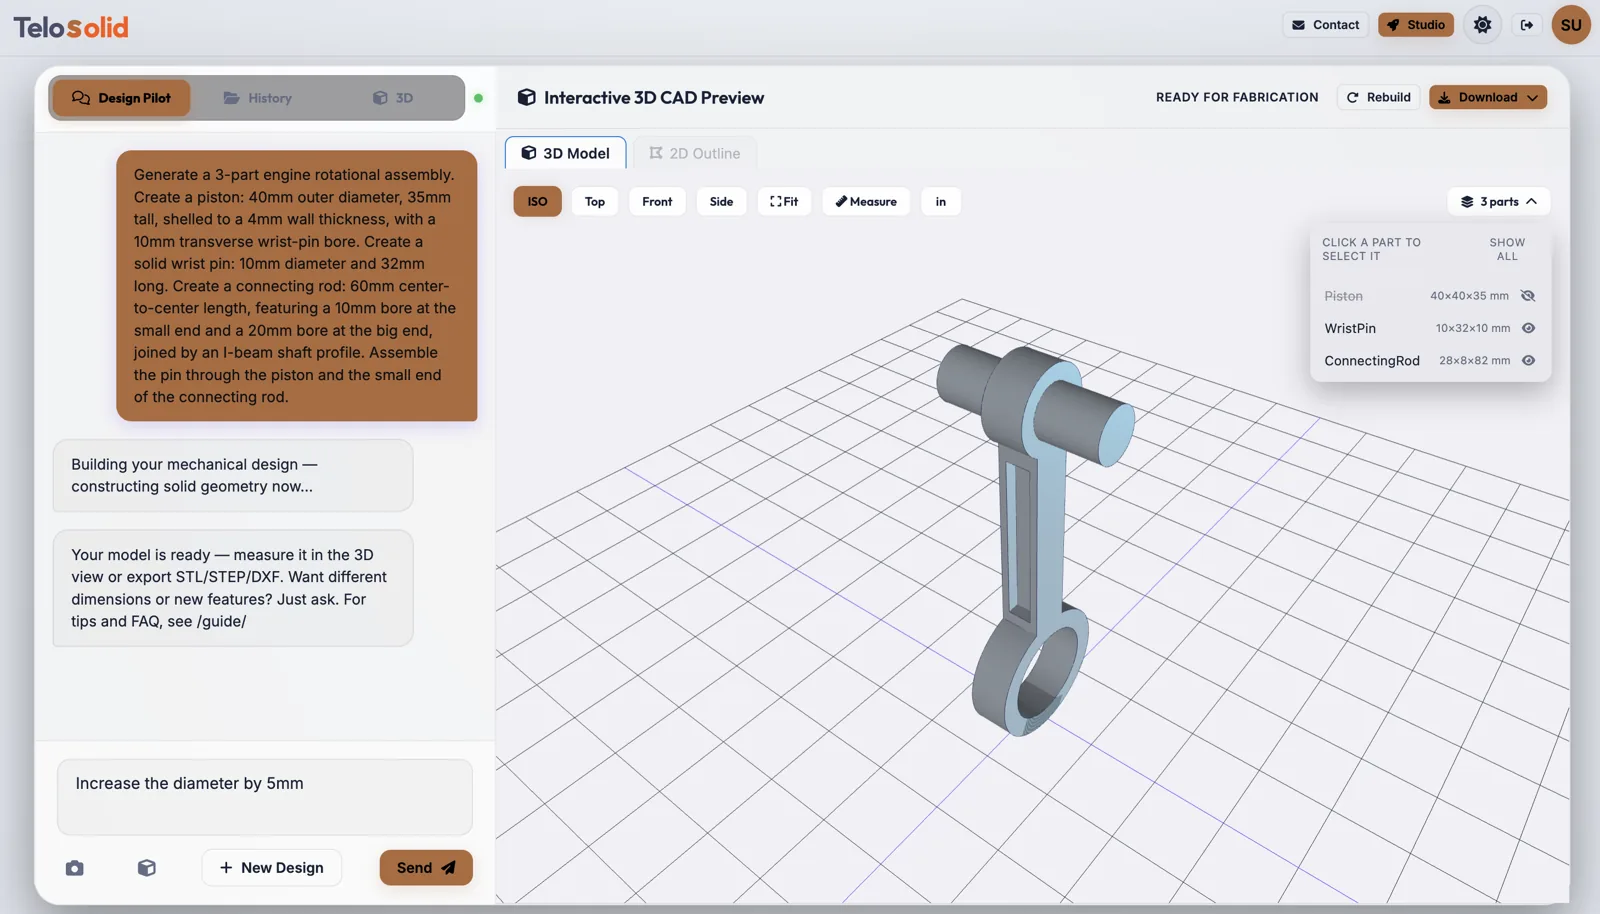Image resolution: width=1600 pixels, height=914 pixels.
Task: Click 'READY FOR FABRICATION' status text
Action: coord(1237,97)
